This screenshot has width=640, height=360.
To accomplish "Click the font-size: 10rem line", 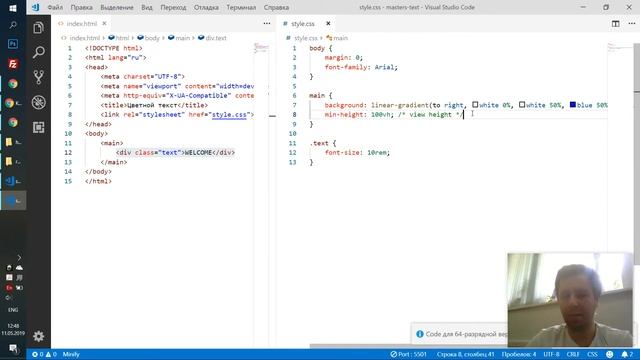I will point(358,153).
